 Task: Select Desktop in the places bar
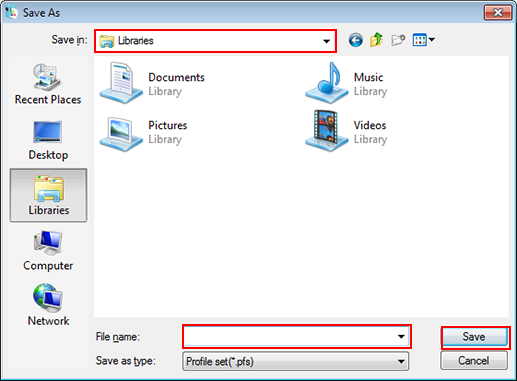pos(48,140)
